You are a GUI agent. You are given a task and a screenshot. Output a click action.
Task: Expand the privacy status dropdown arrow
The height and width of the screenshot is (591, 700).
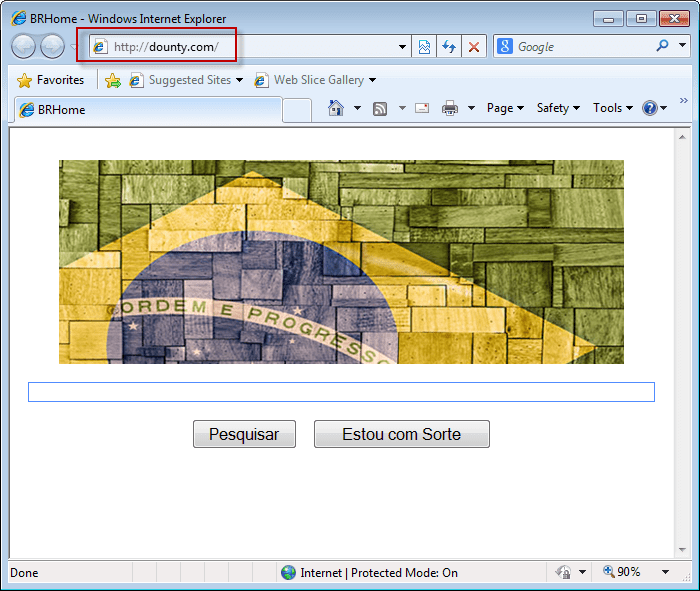coord(582,572)
